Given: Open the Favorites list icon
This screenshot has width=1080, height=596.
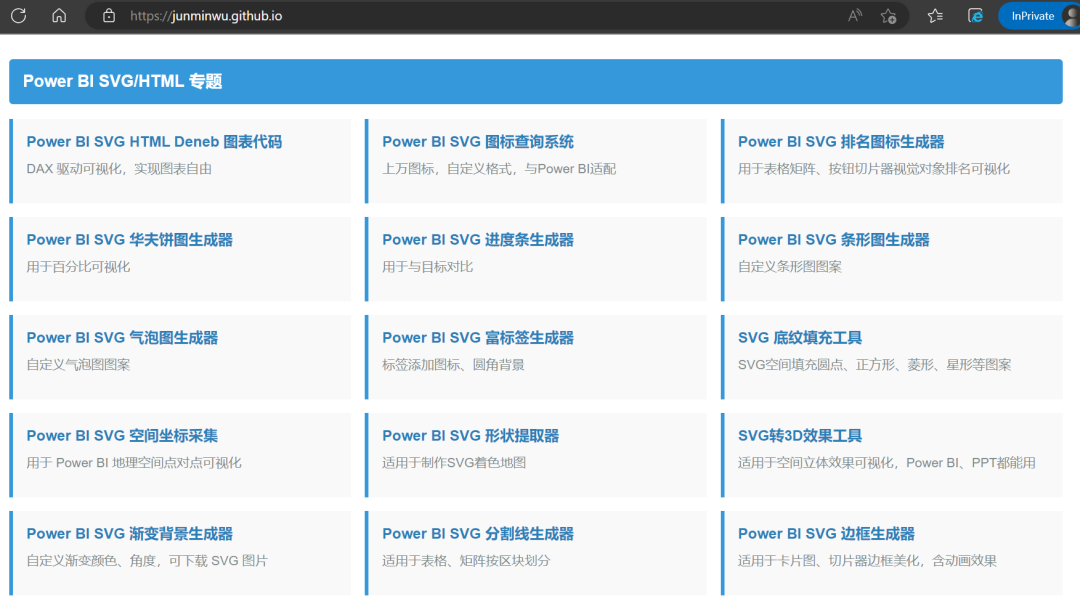Looking at the screenshot, I should 935,16.
